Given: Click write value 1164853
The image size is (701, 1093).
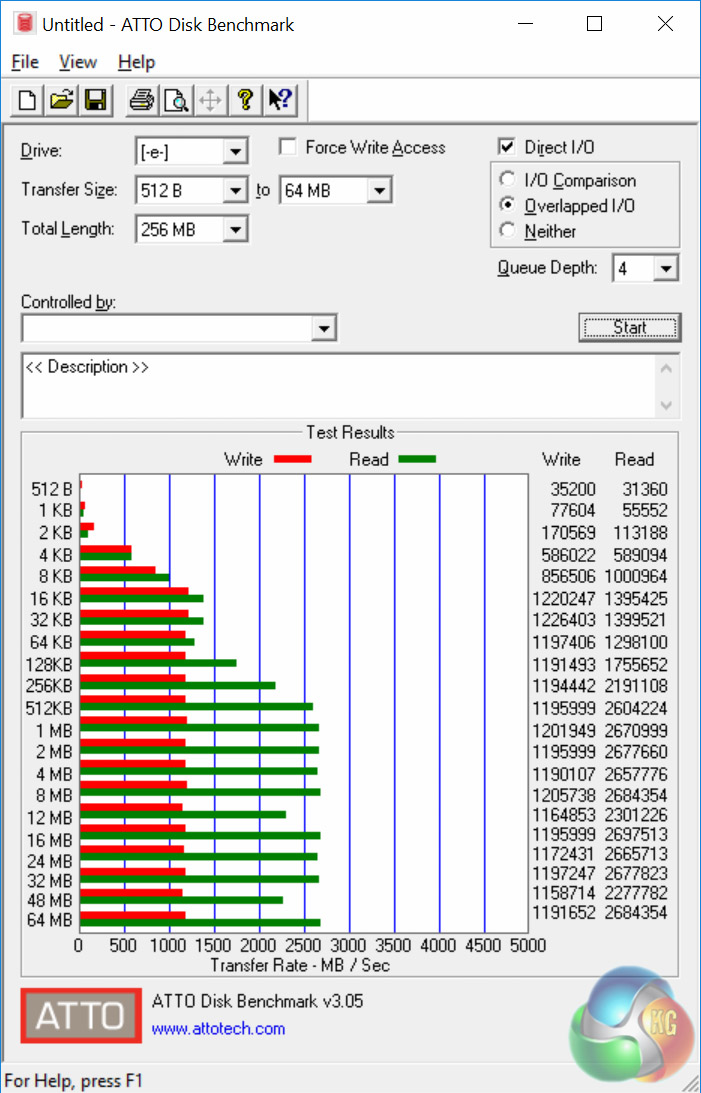Looking at the screenshot, I should (x=564, y=815).
